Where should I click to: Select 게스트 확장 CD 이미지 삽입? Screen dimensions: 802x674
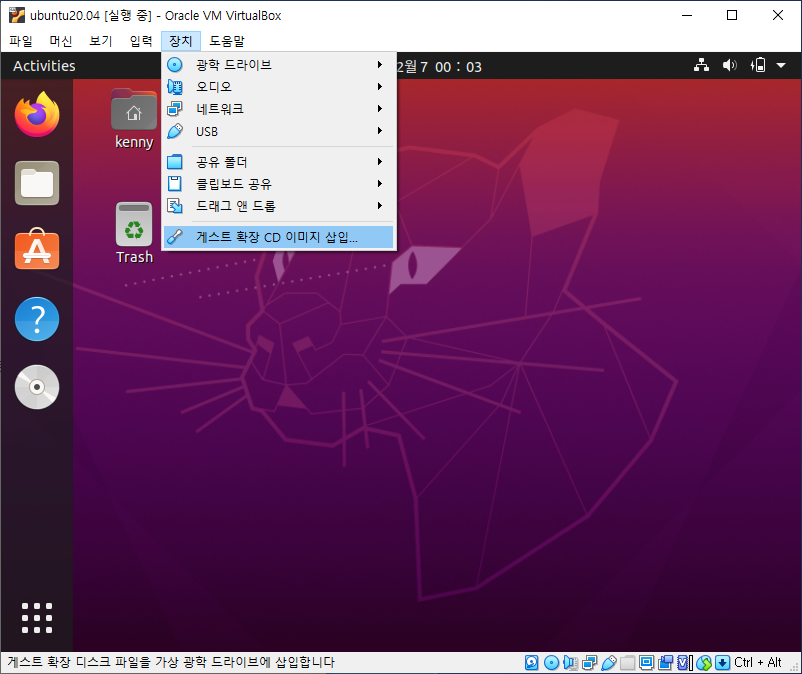[x=279, y=237]
